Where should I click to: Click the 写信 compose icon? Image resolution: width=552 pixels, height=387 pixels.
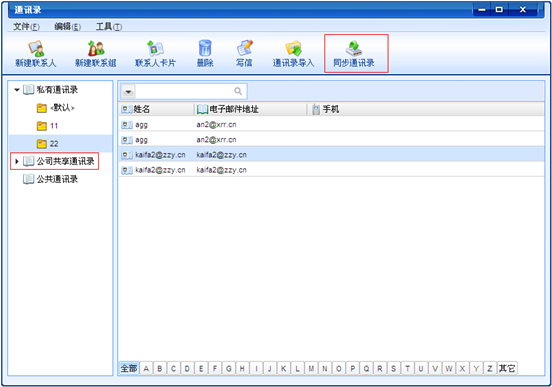tap(245, 48)
